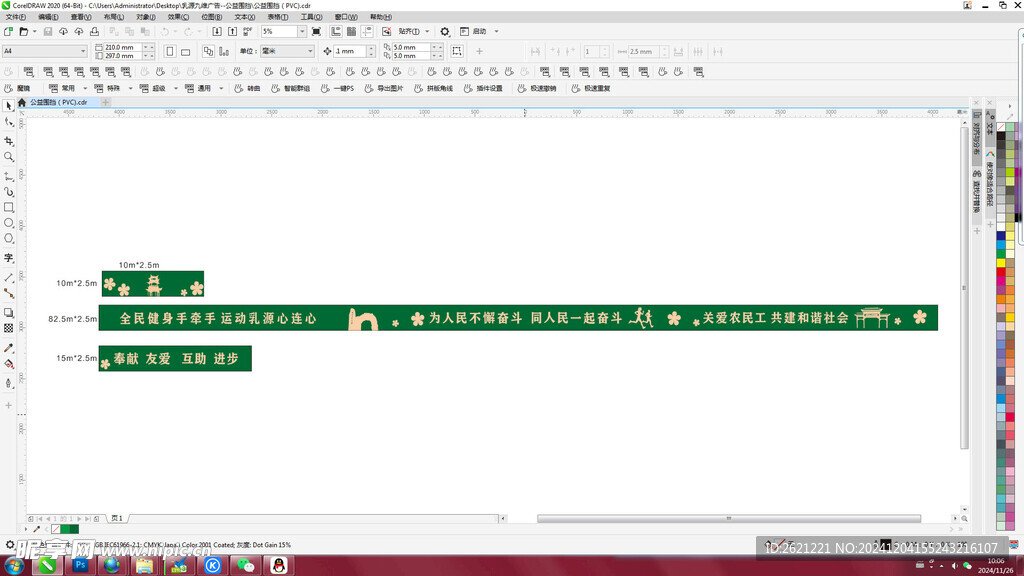Switch page to portrait orientation
The image size is (1024, 576).
click(x=170, y=51)
